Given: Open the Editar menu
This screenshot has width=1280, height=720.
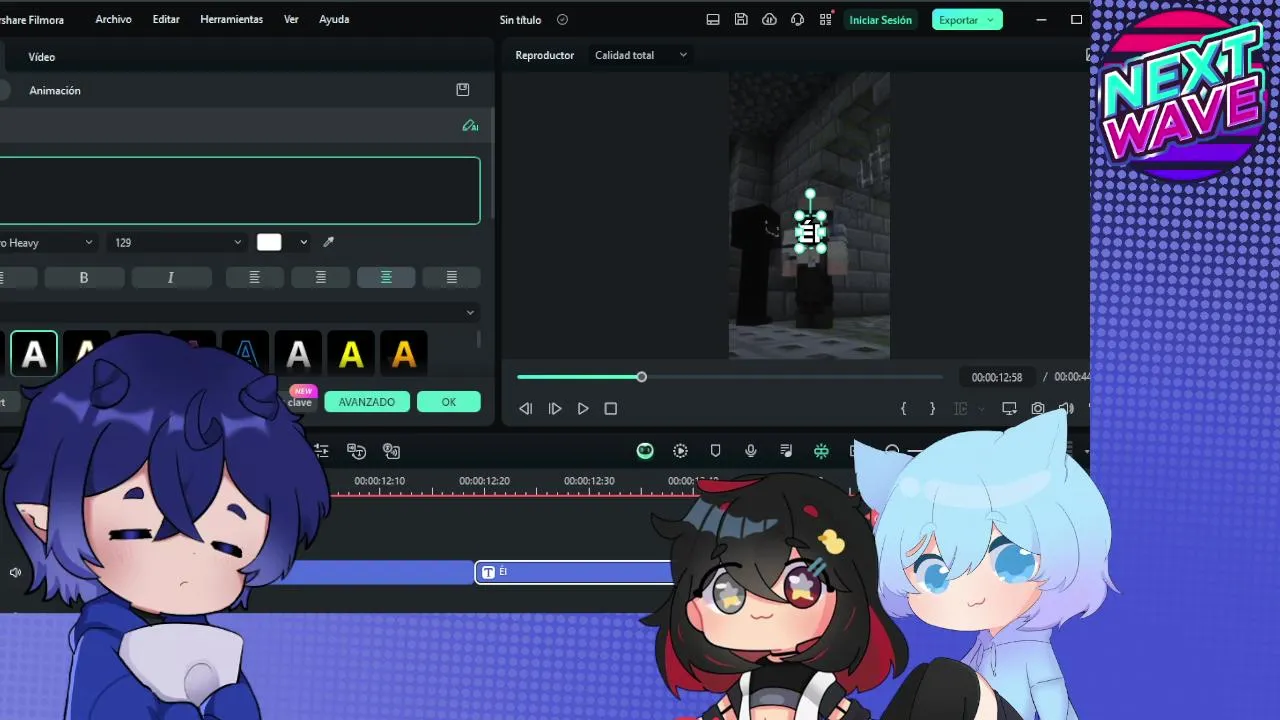Looking at the screenshot, I should 166,19.
